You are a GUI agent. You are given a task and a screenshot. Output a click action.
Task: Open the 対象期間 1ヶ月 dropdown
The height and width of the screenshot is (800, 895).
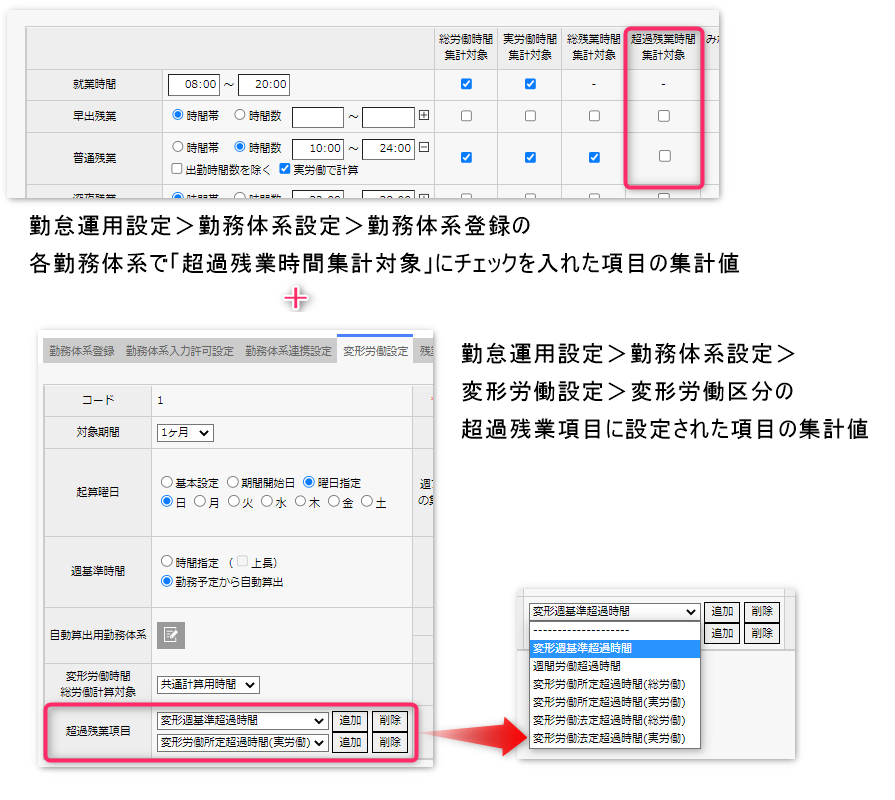[x=185, y=433]
